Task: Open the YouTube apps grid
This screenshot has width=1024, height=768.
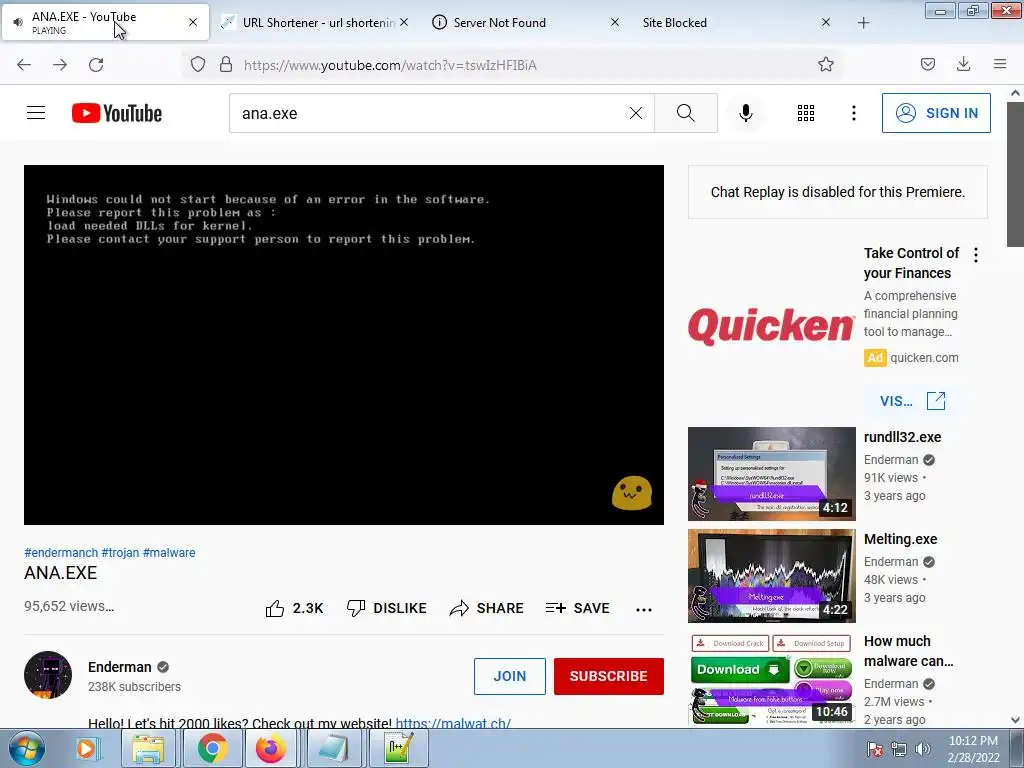Action: click(x=806, y=113)
